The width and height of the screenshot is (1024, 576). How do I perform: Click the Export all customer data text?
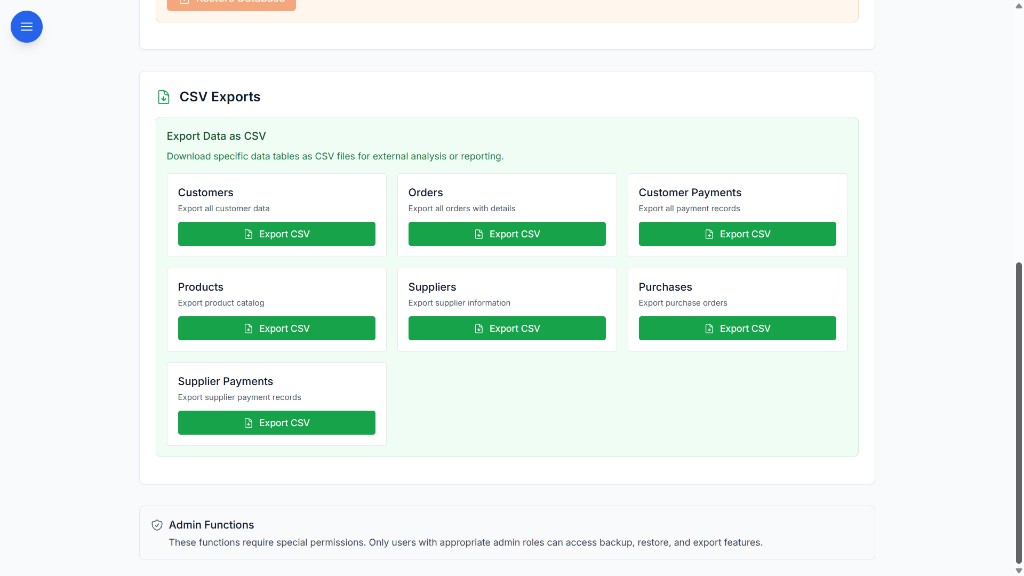click(x=223, y=208)
